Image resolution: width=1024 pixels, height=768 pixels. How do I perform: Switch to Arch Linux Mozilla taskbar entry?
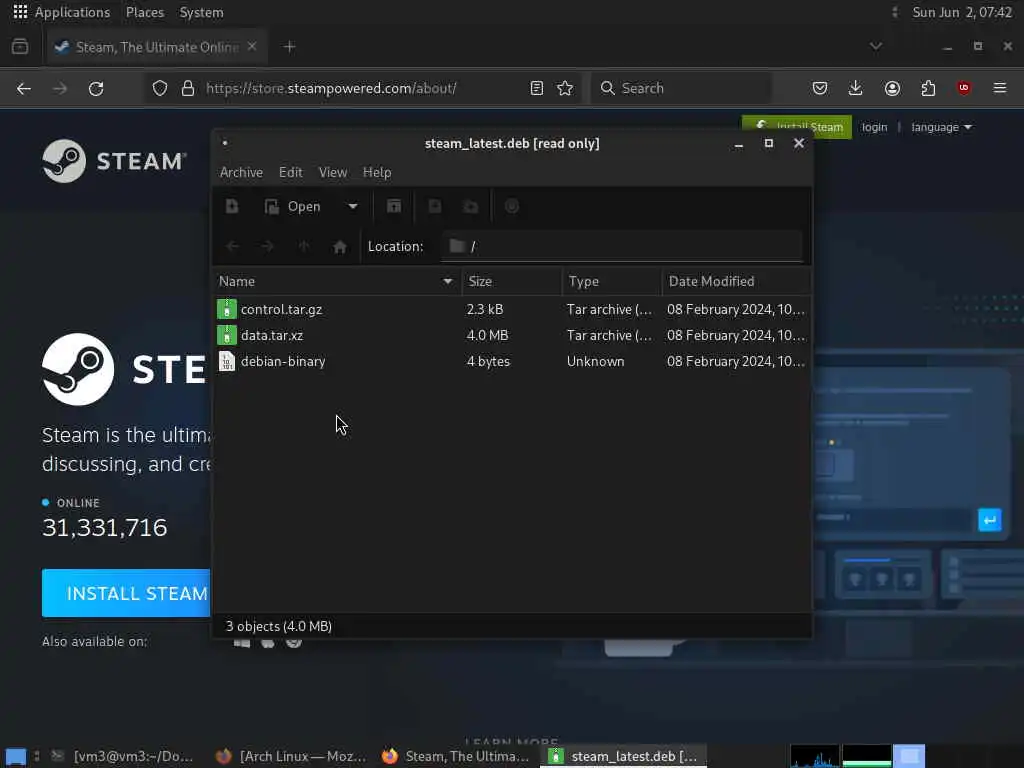tap(291, 756)
